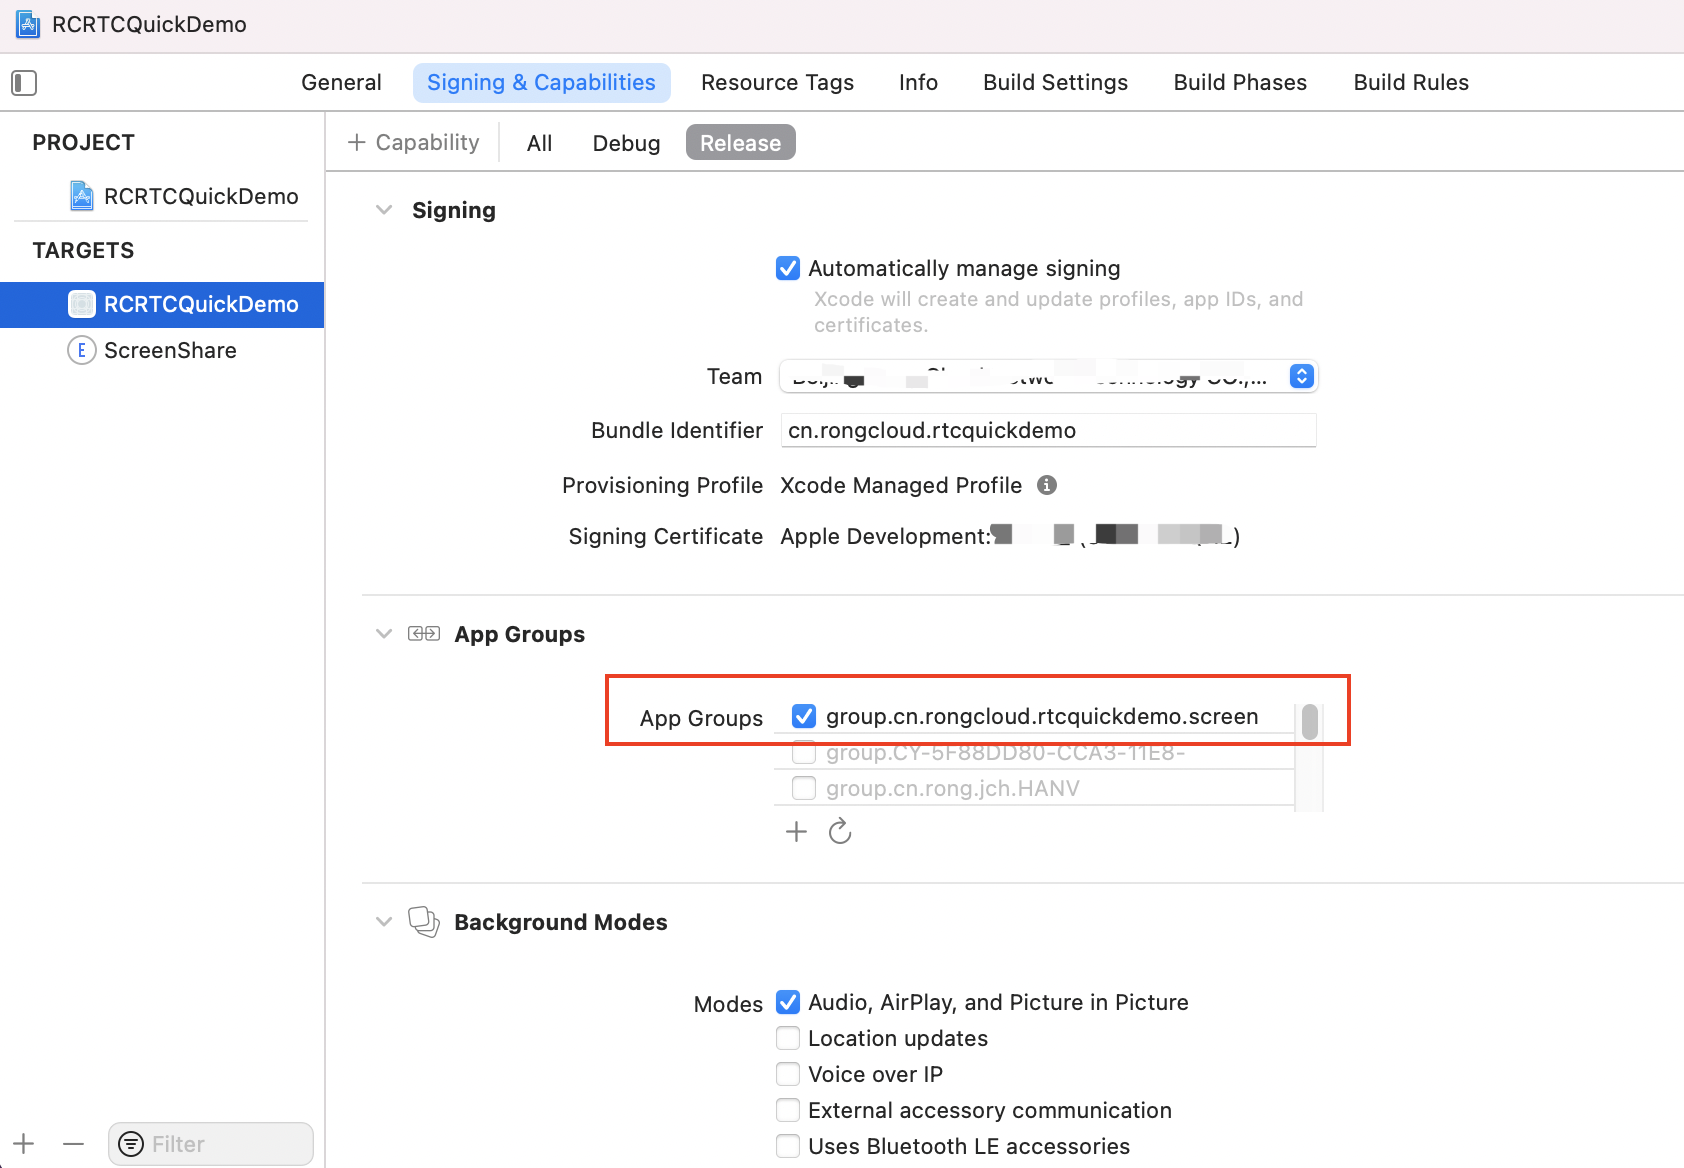The image size is (1684, 1168).
Task: Open the General tab
Action: coord(341,82)
